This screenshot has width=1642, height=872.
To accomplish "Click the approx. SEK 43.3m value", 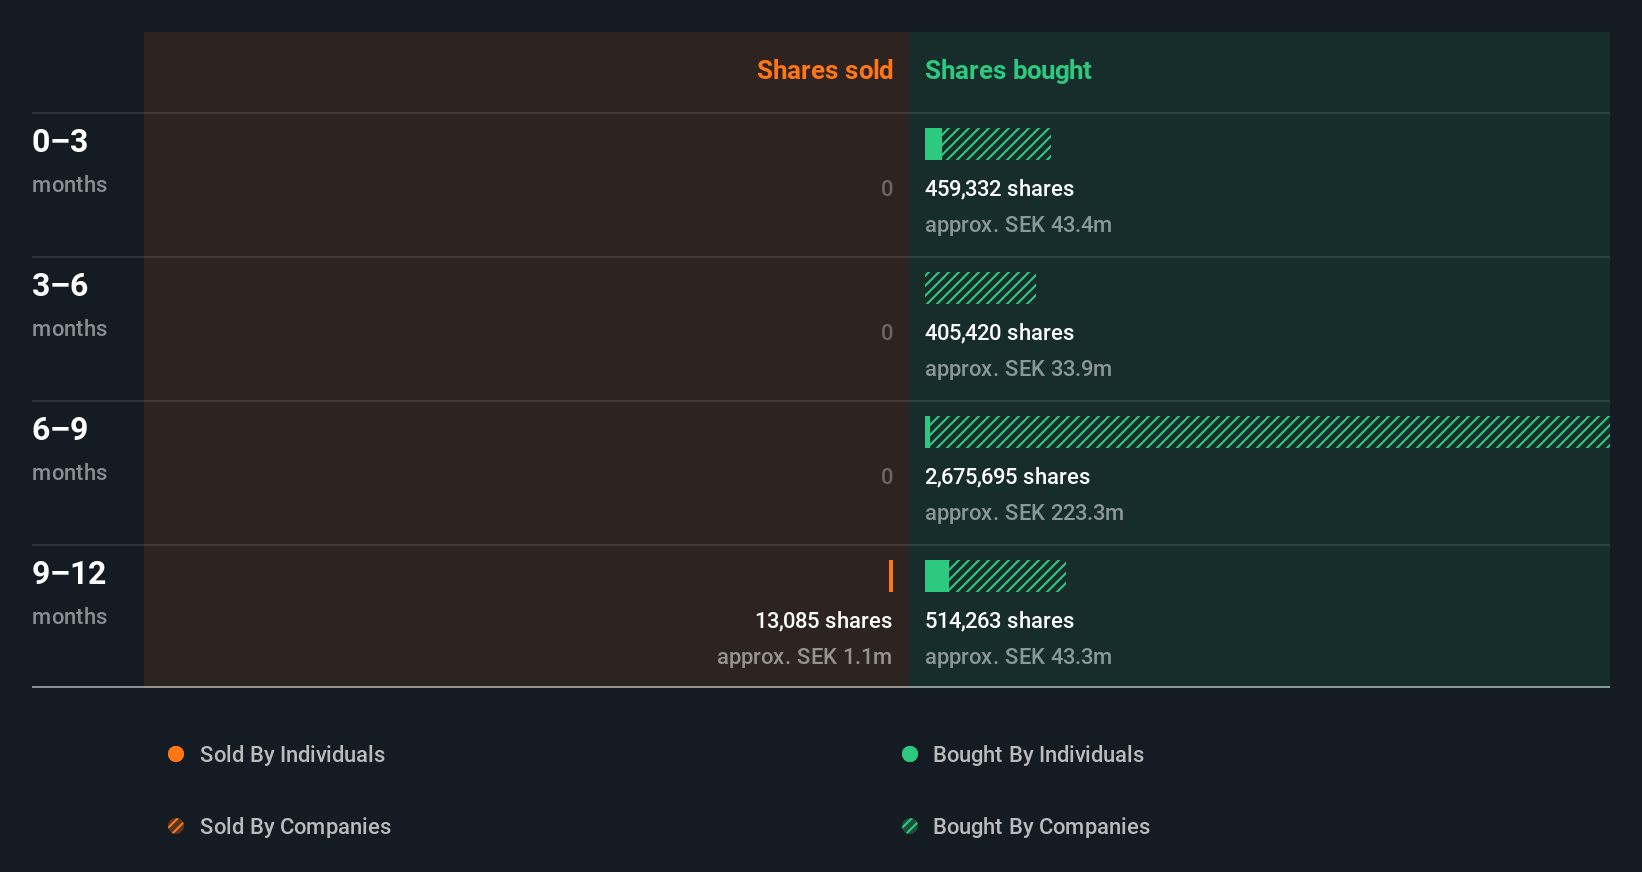I will click(x=1018, y=657).
